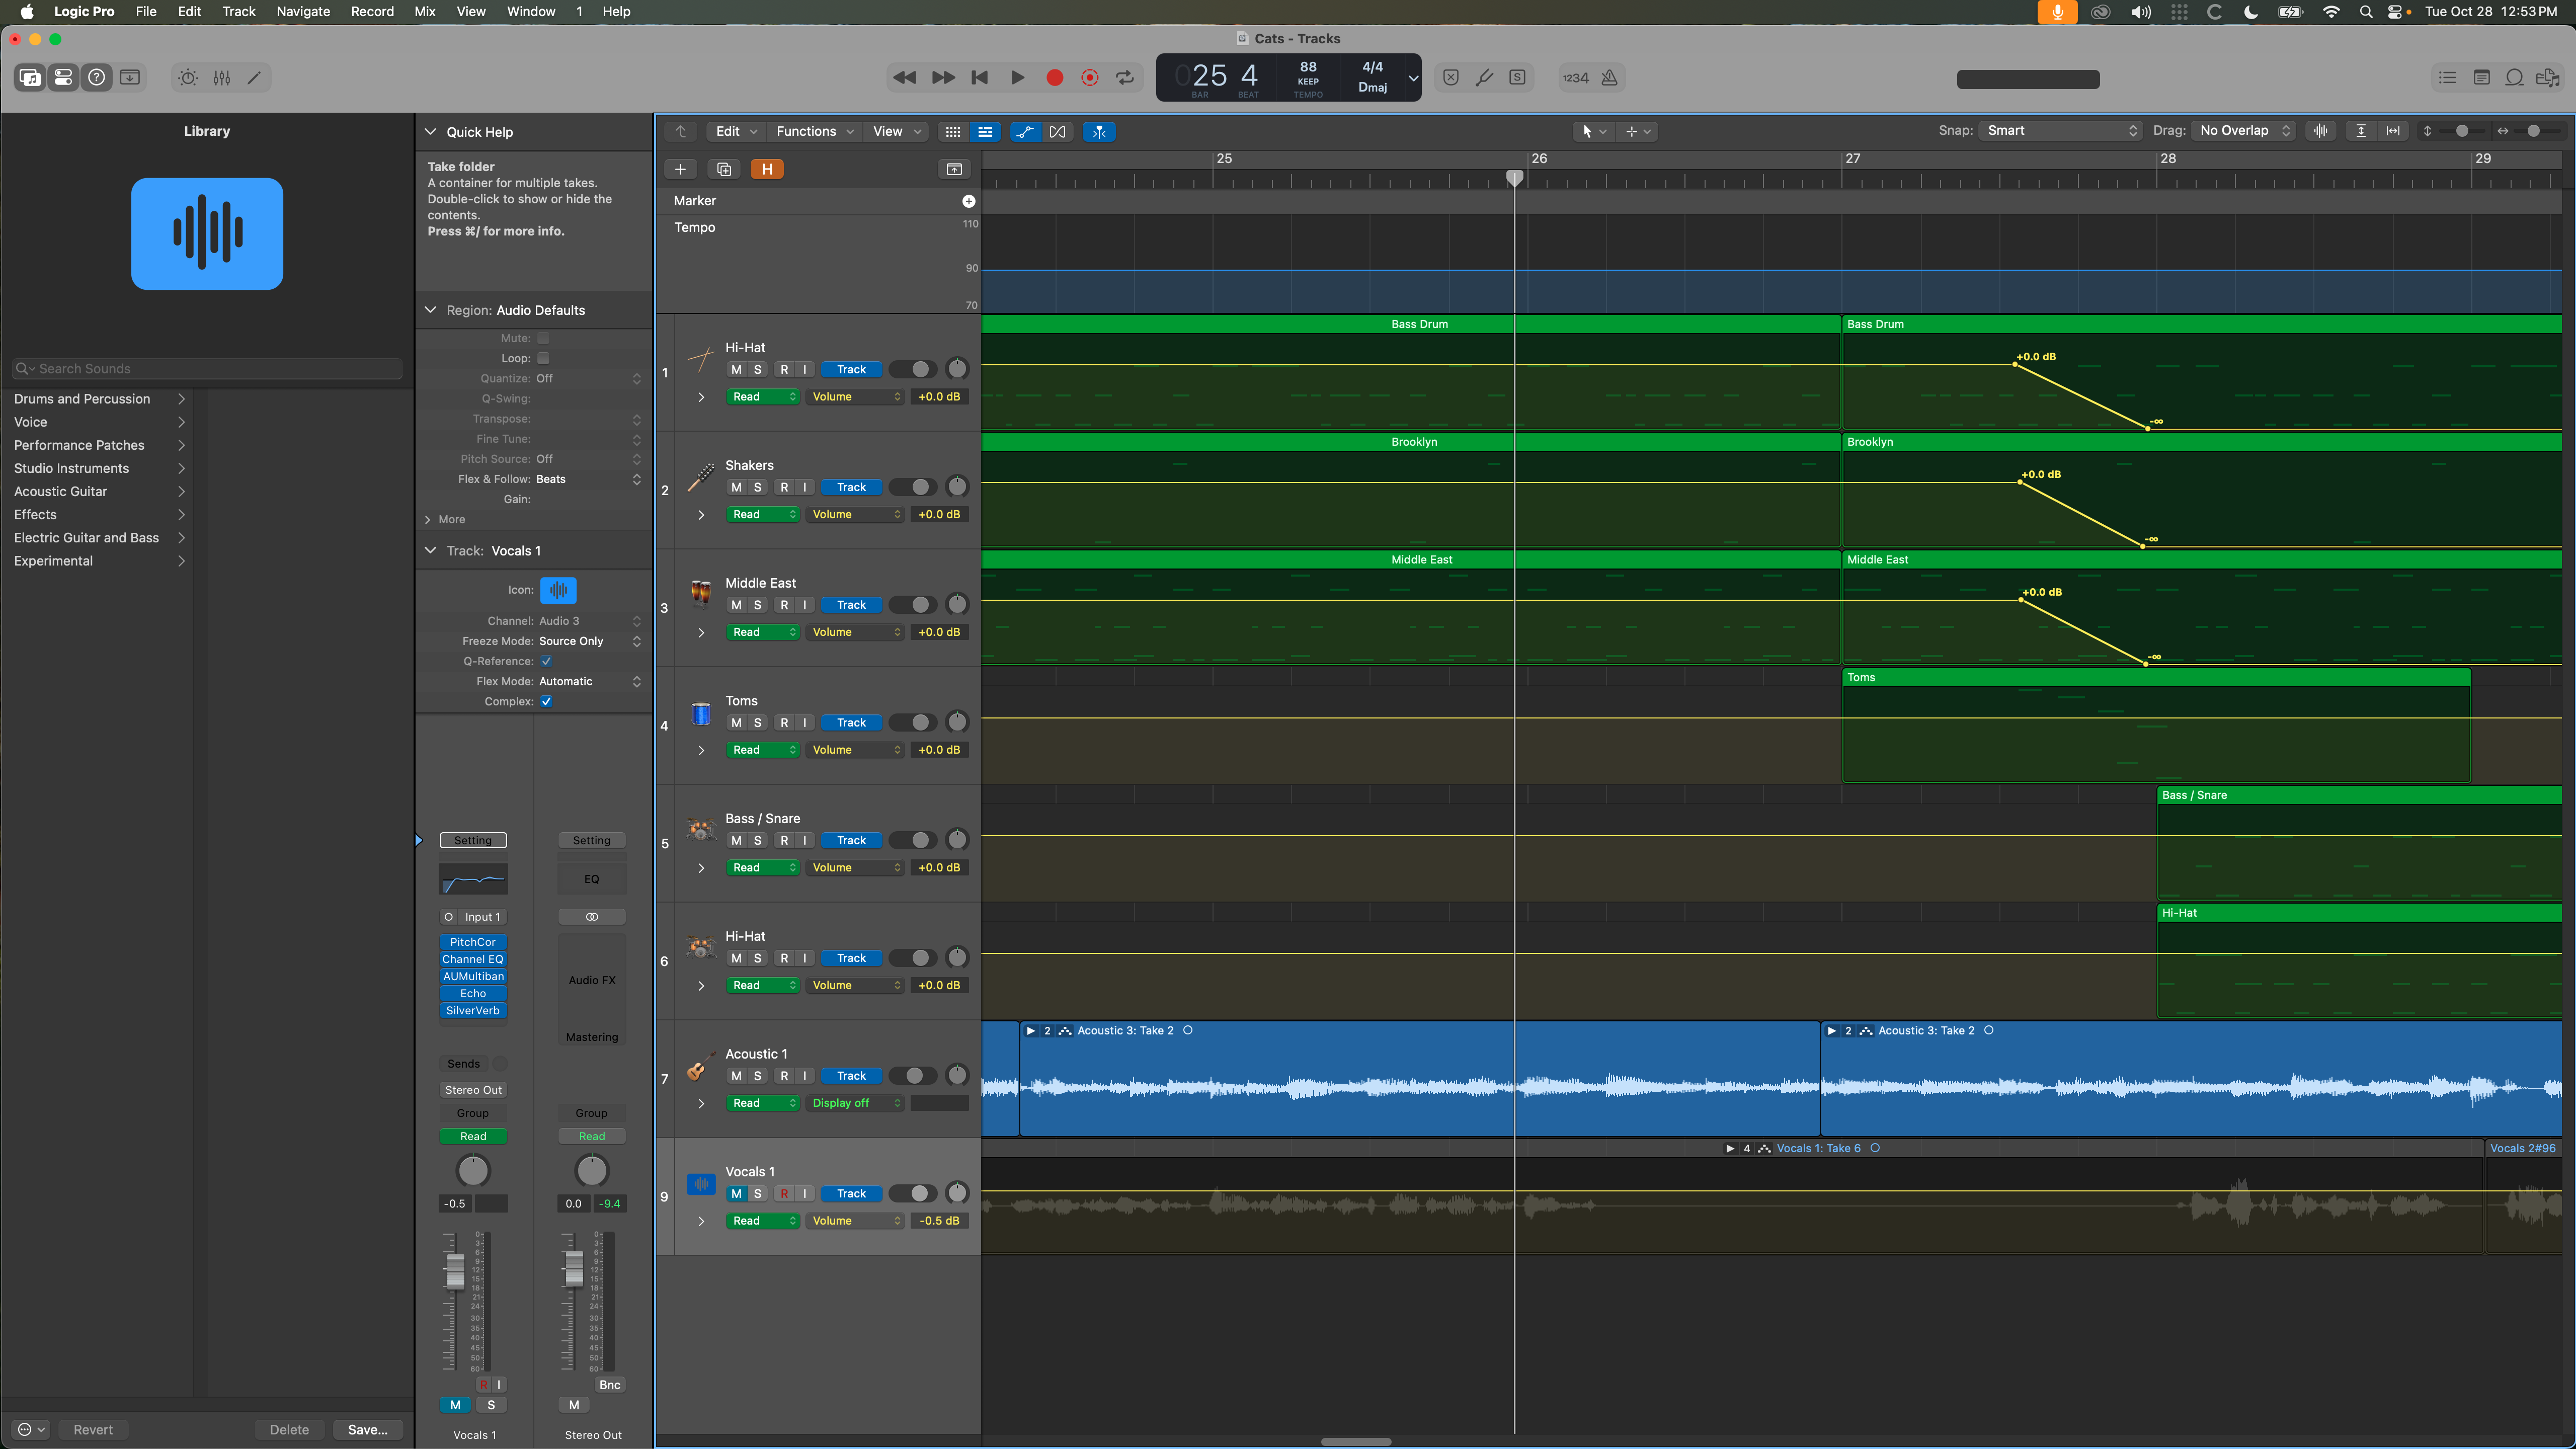The width and height of the screenshot is (2576, 1449).
Task: Click the Save... button in Library
Action: (x=367, y=1429)
